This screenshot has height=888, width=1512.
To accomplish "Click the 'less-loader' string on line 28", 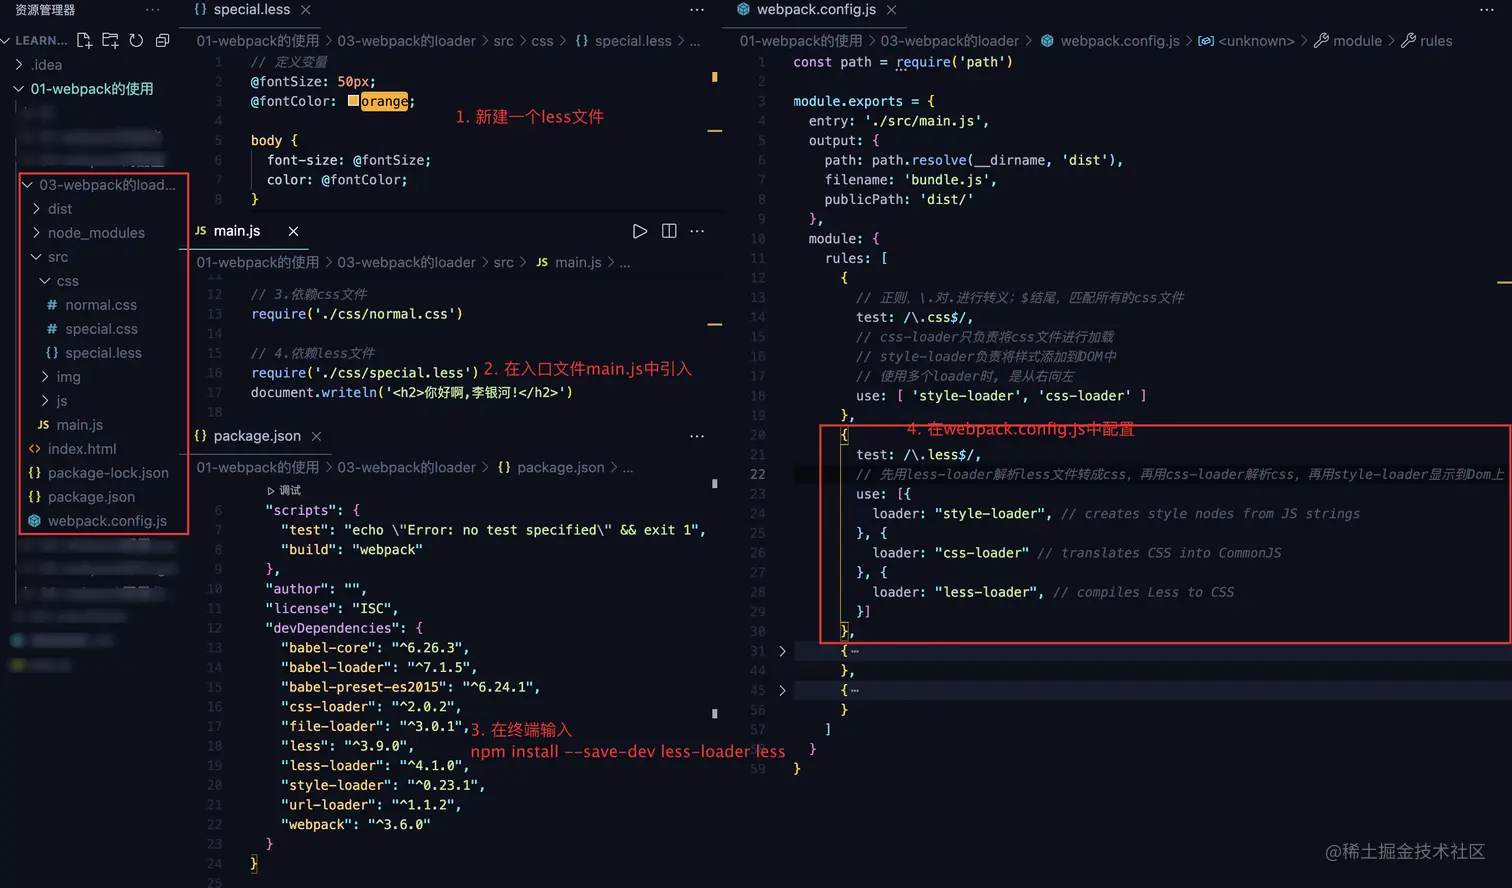I will (x=985, y=592).
